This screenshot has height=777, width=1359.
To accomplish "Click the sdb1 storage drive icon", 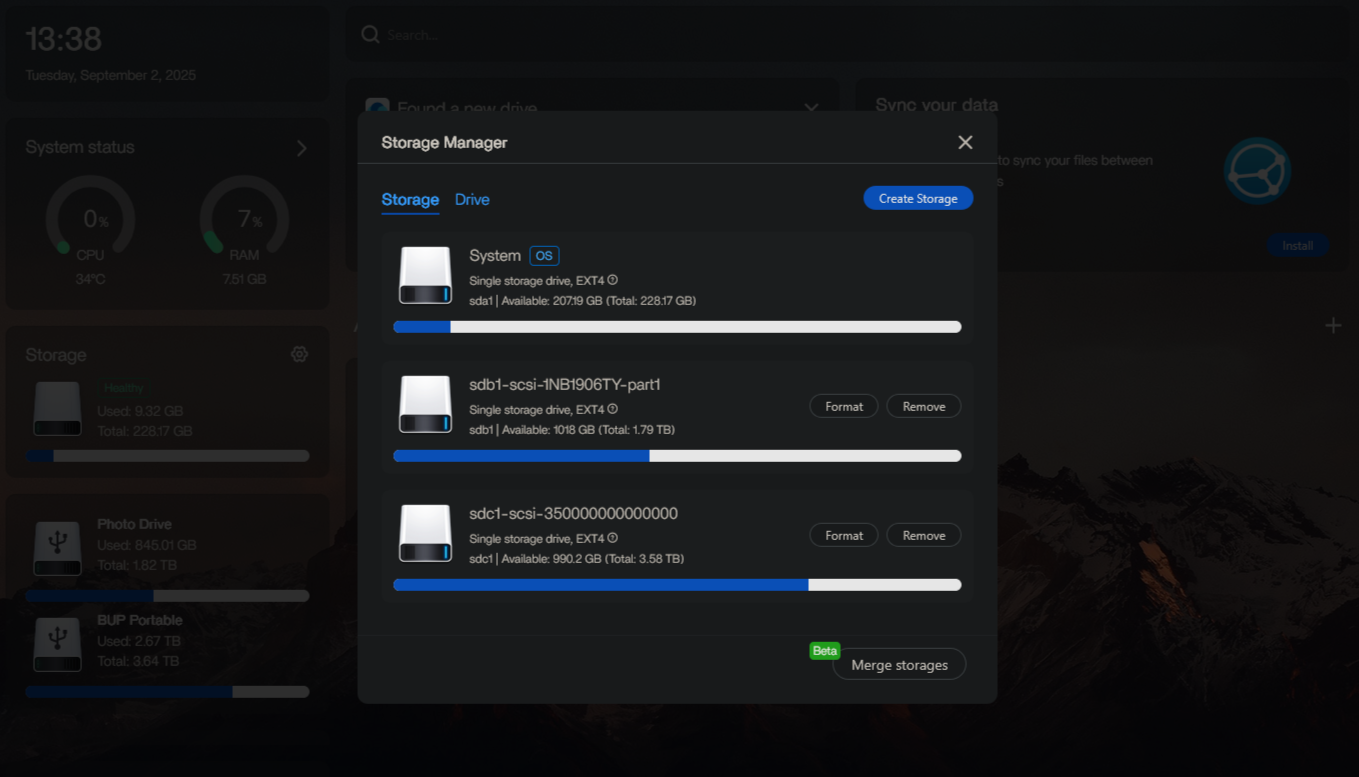I will (425, 405).
